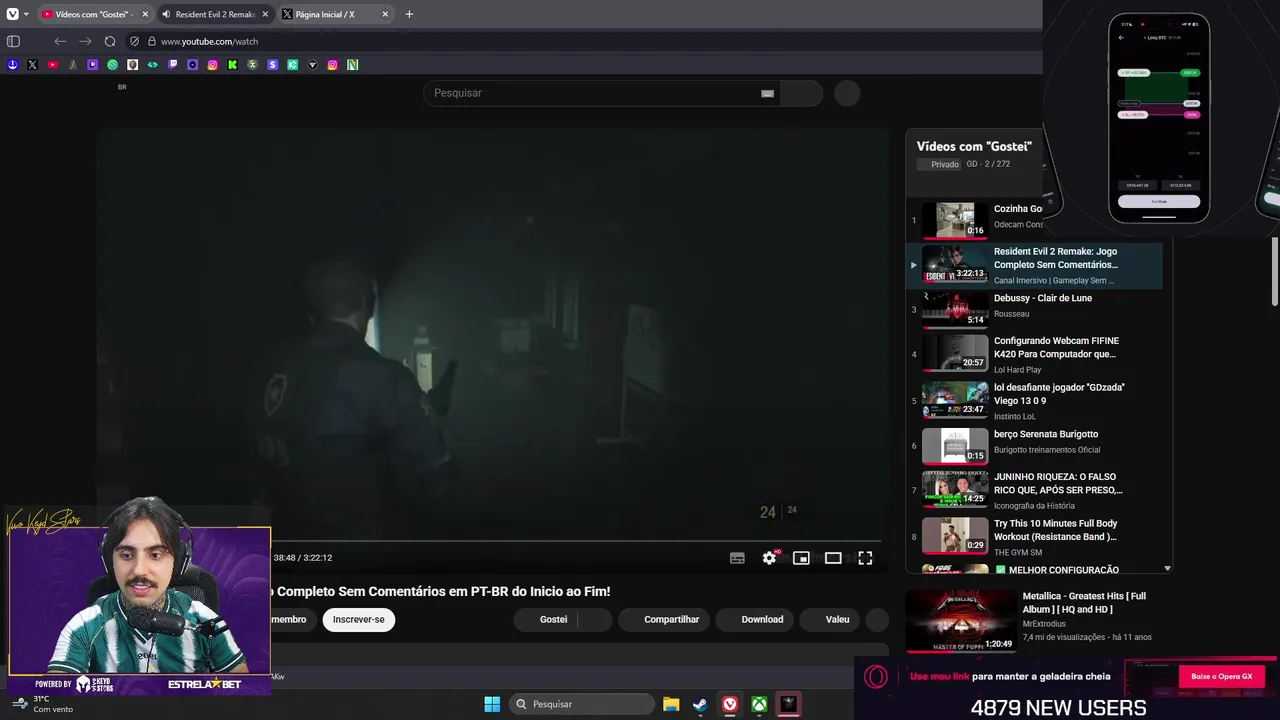Toggle theater mode in video player
This screenshot has width=1280, height=720.
pyautogui.click(x=833, y=558)
